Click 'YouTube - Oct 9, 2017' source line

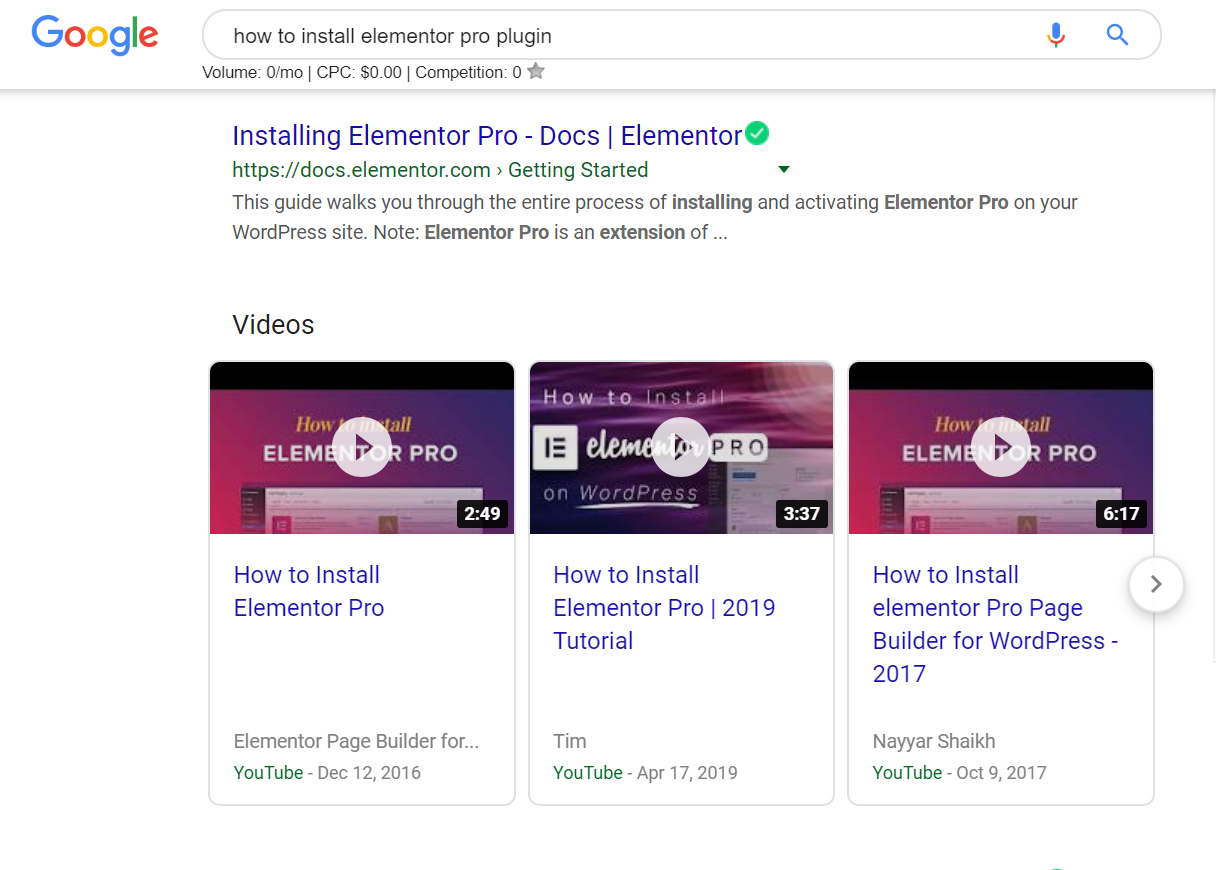[960, 773]
